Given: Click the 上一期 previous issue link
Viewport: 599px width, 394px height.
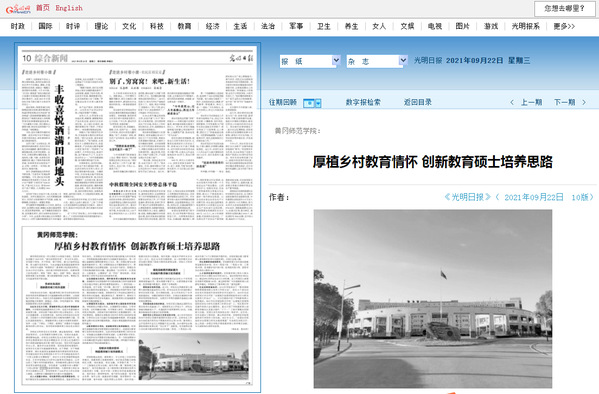Looking at the screenshot, I should (x=532, y=102).
